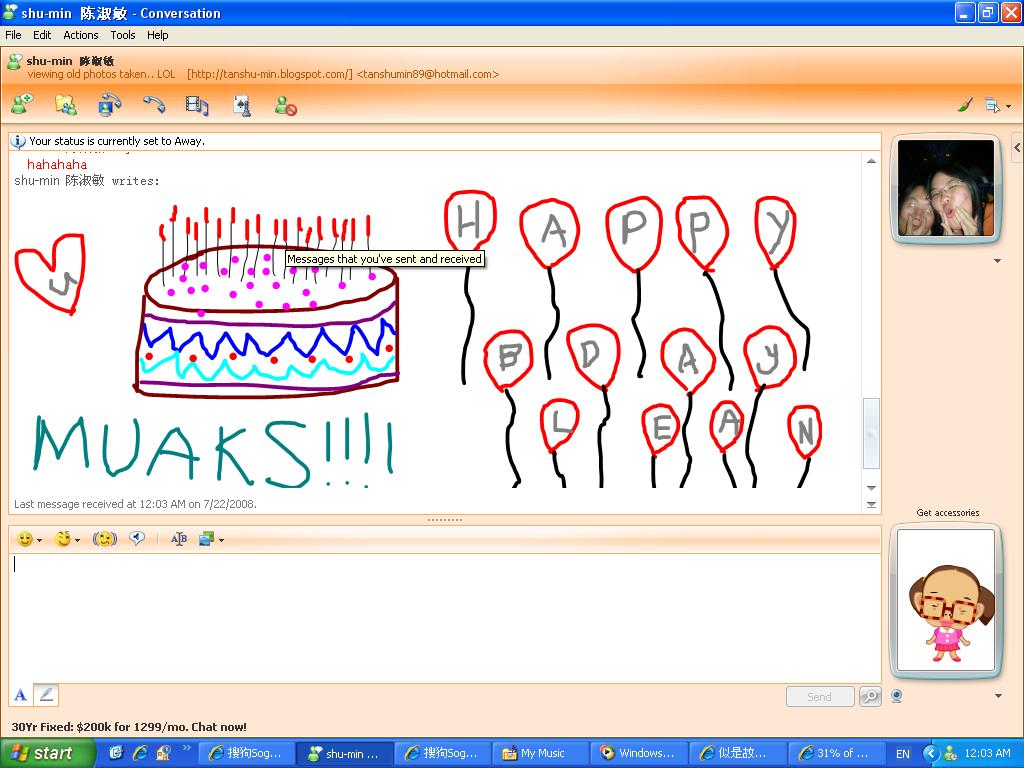
Task: Switch to My Music taskbar window
Action: click(540, 753)
